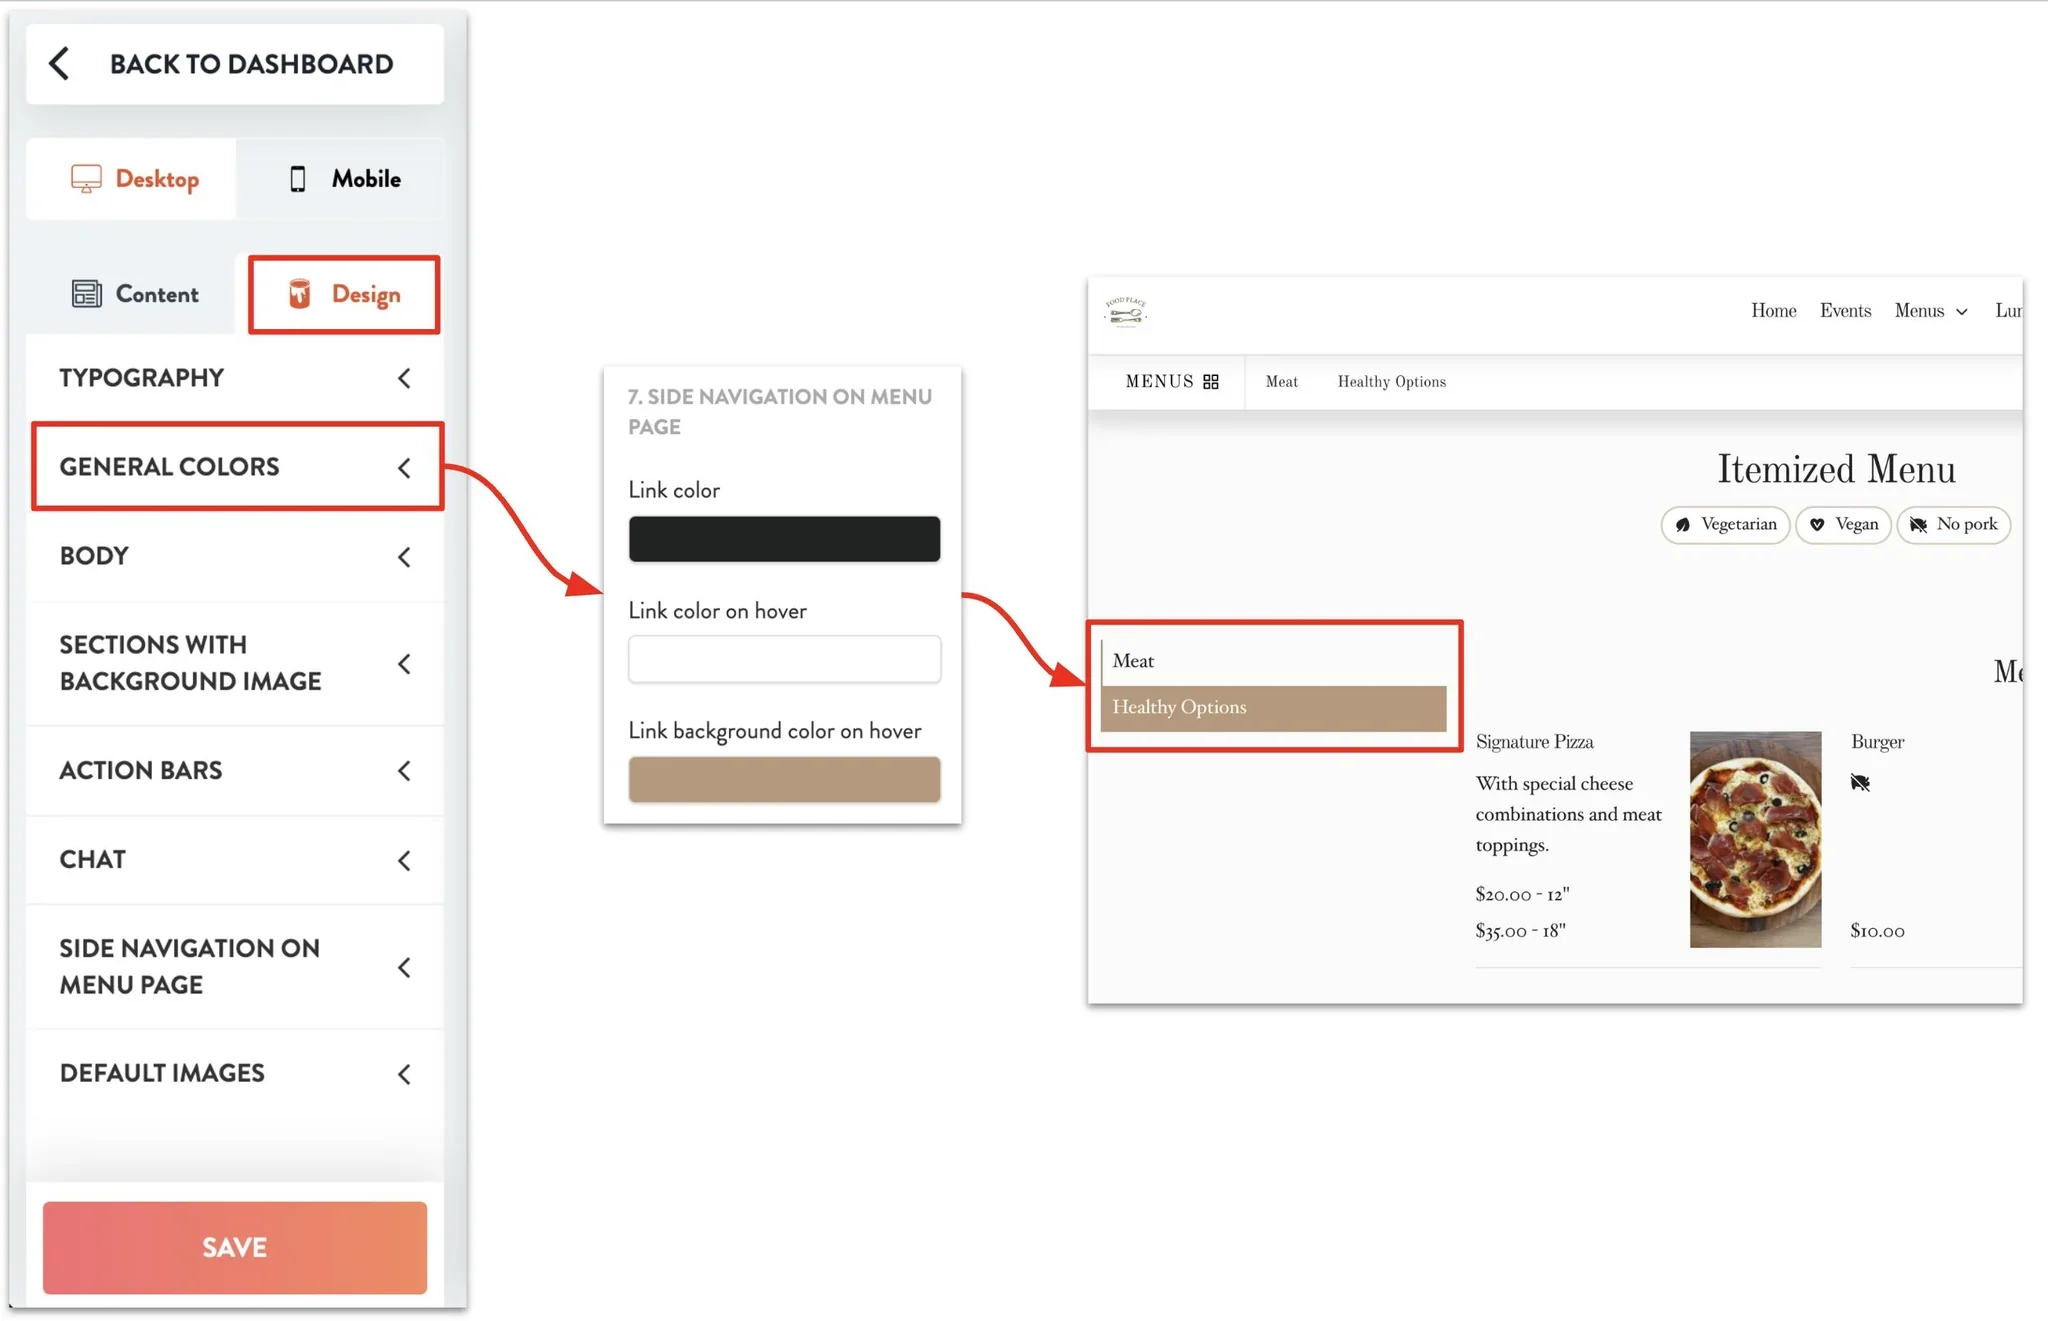Click the Vegan filter pill
Screen dimensions: 2048x1321
(x=1843, y=525)
